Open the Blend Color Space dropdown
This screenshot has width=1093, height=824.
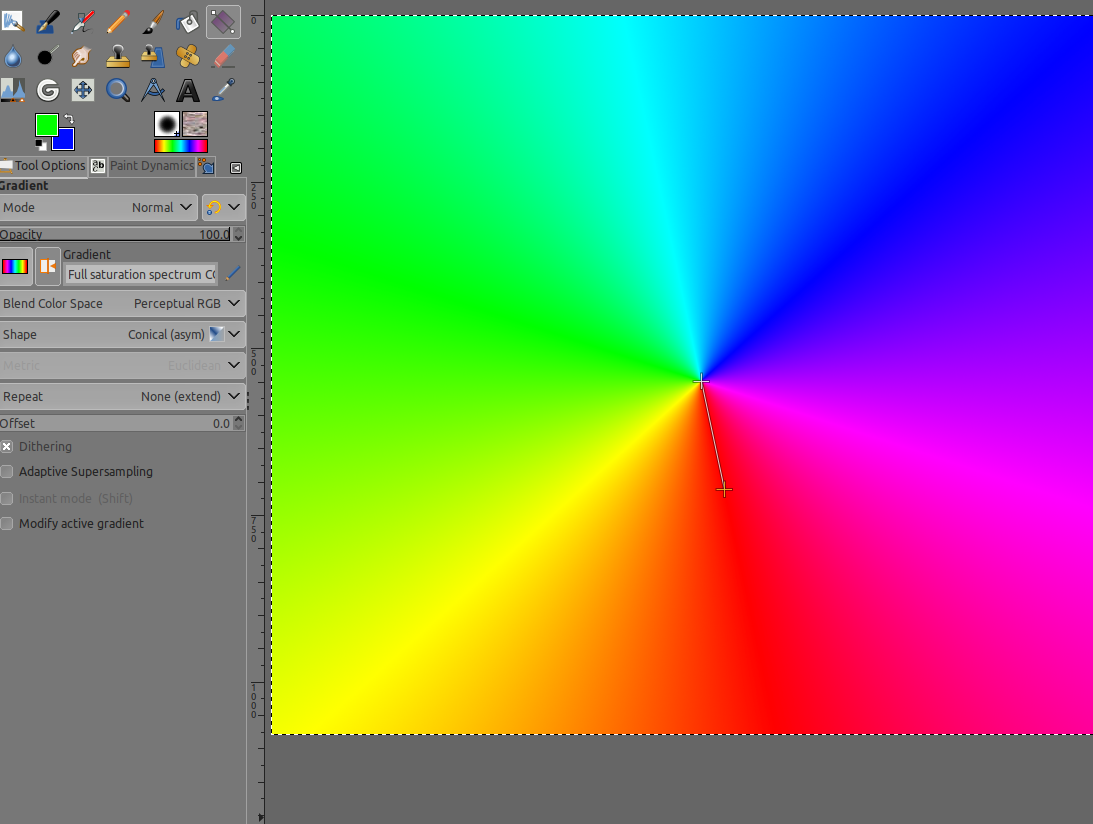pos(122,303)
